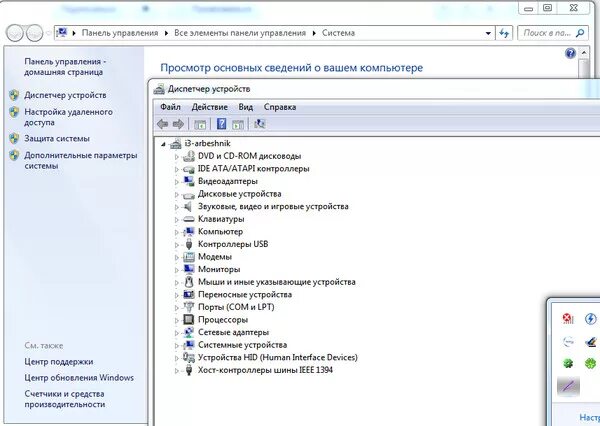
Task: Click the IDE ATA/ATAPI controllers icon
Action: [189, 169]
